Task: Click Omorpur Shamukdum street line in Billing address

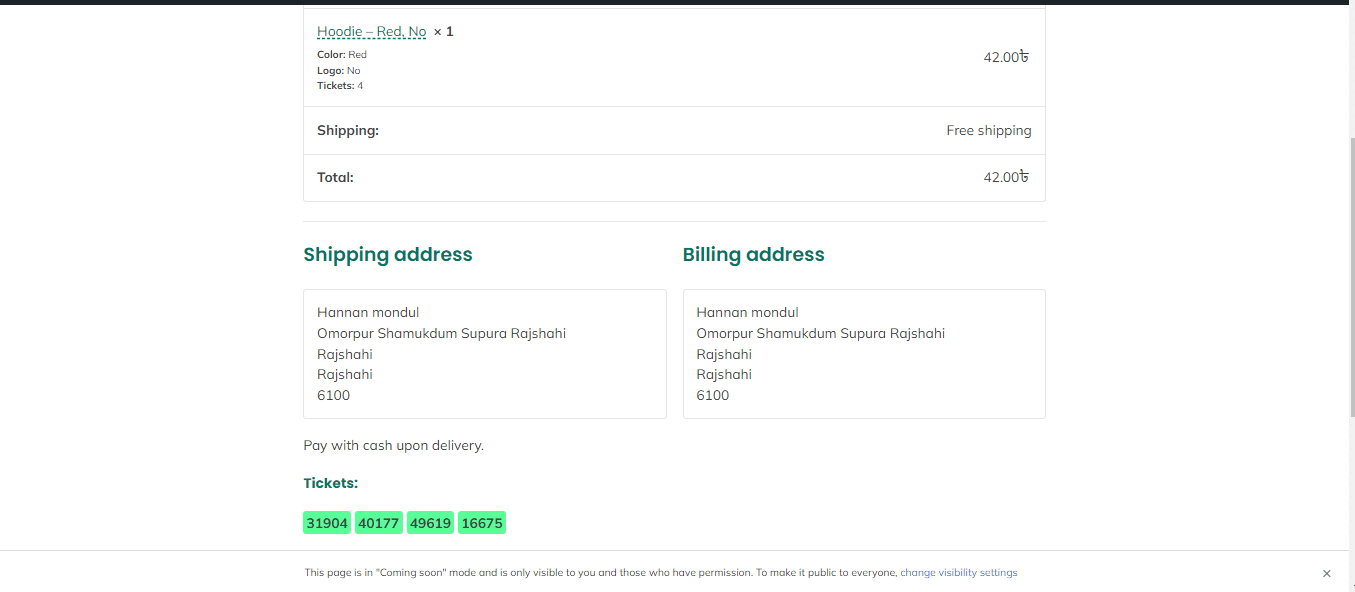Action: pos(821,334)
